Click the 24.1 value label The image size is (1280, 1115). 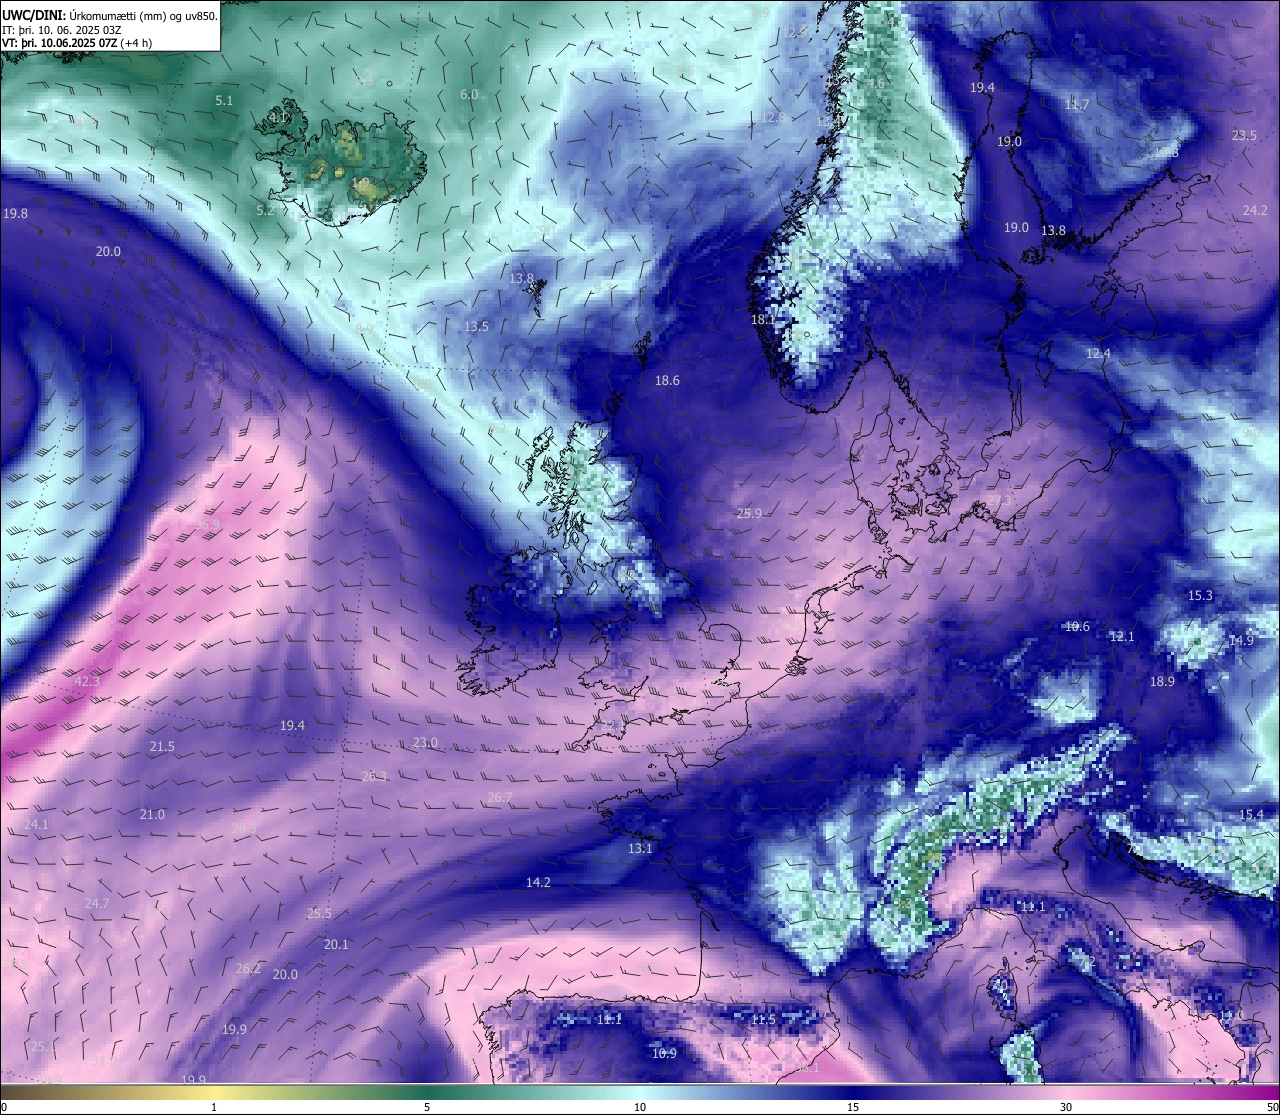(36, 825)
